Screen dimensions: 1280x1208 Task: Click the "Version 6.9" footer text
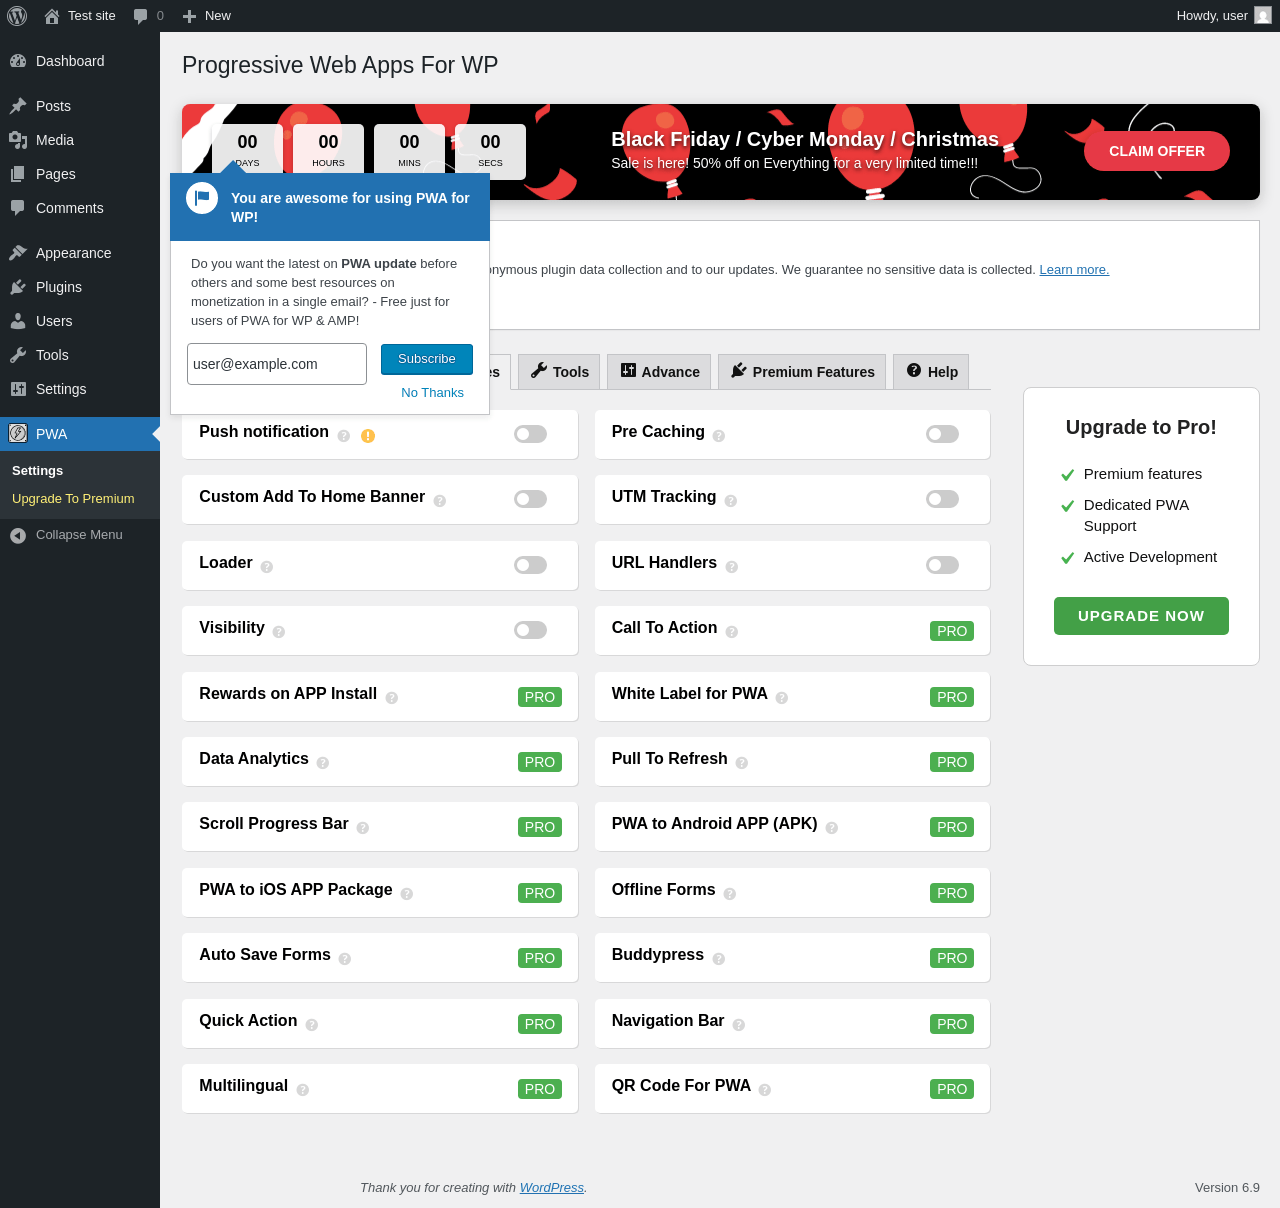[x=1227, y=1188]
